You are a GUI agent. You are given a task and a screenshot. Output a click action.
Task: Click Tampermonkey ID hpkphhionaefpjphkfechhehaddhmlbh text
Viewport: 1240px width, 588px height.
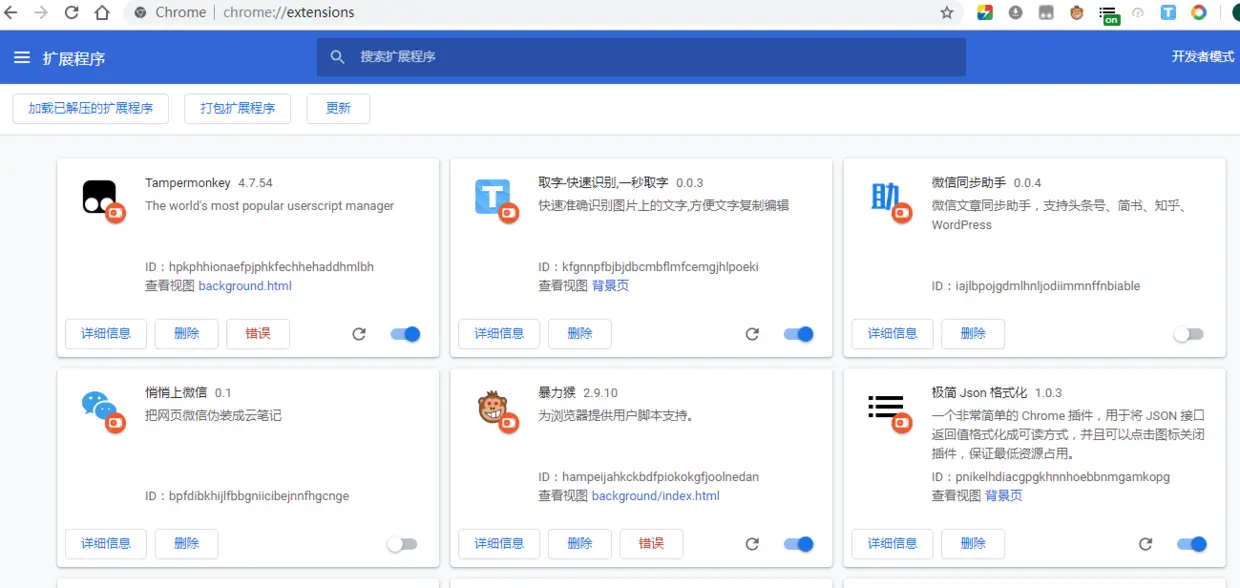click(259, 267)
